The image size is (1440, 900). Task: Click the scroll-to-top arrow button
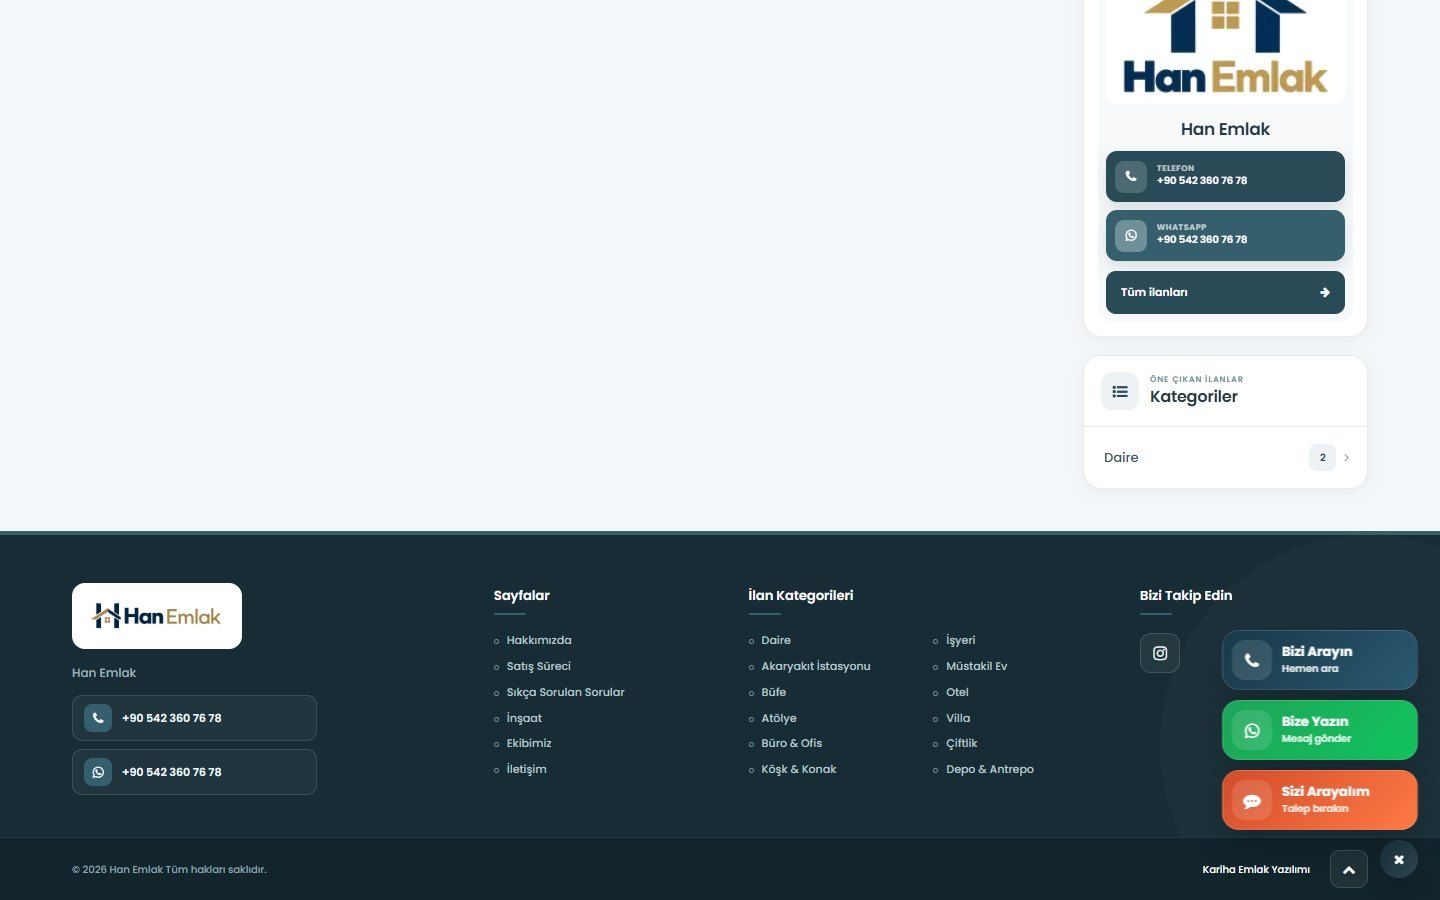pos(1349,870)
